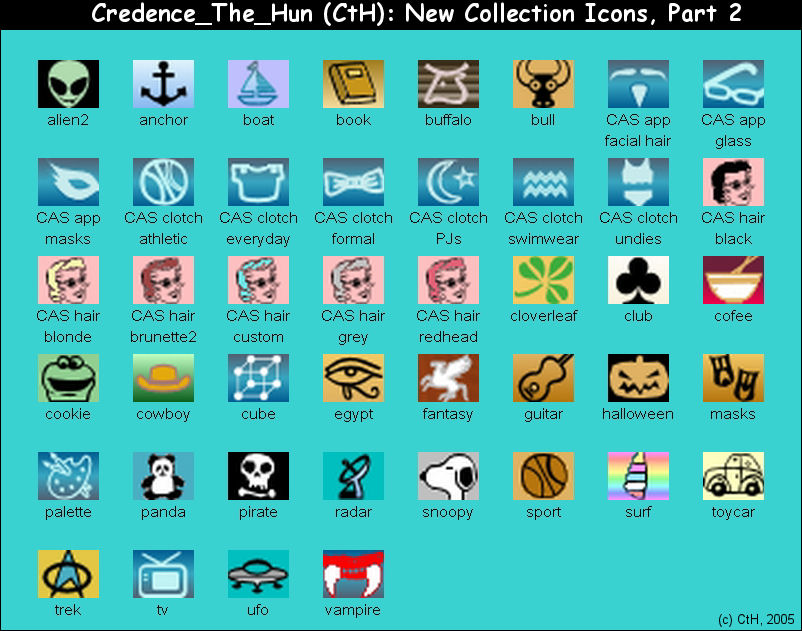Screen dimensions: 802x631
Task: Click the trek emblem icon
Action: pos(68,572)
